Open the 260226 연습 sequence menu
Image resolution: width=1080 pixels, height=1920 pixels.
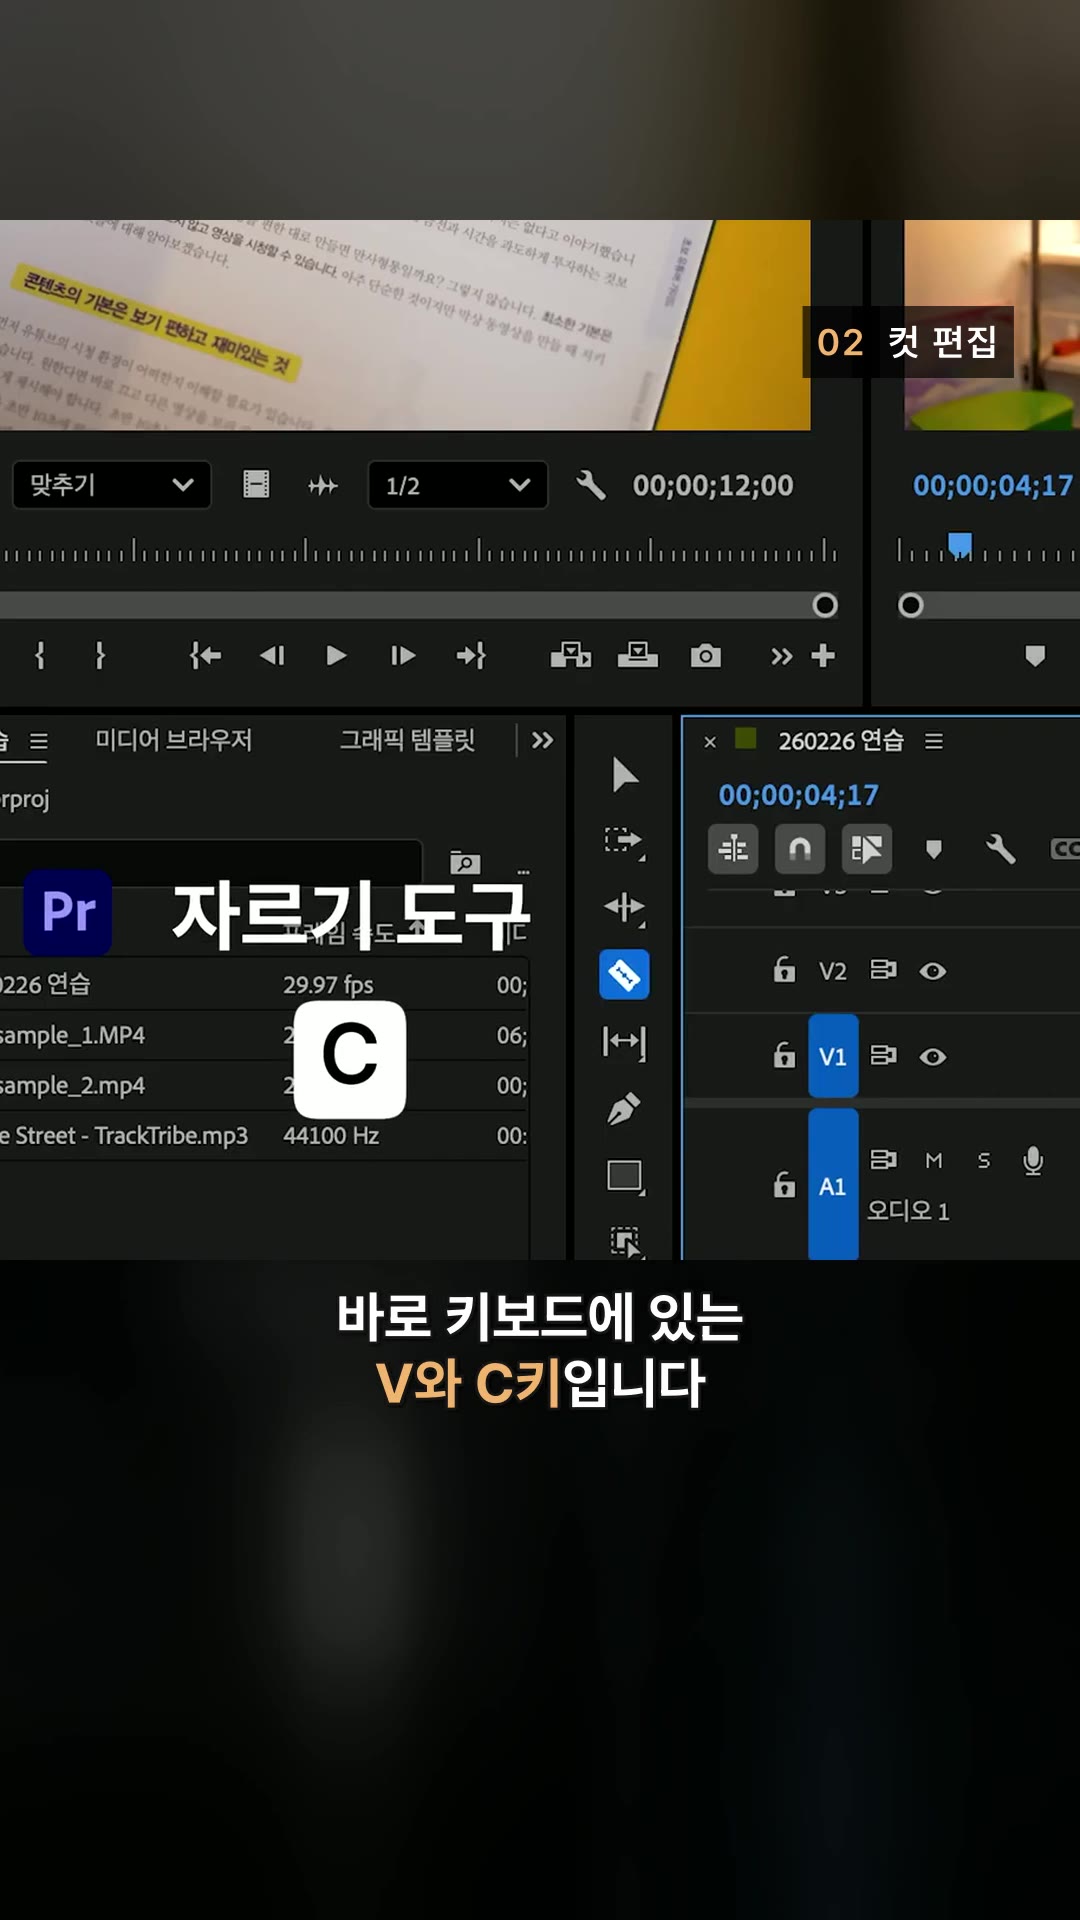coord(933,741)
